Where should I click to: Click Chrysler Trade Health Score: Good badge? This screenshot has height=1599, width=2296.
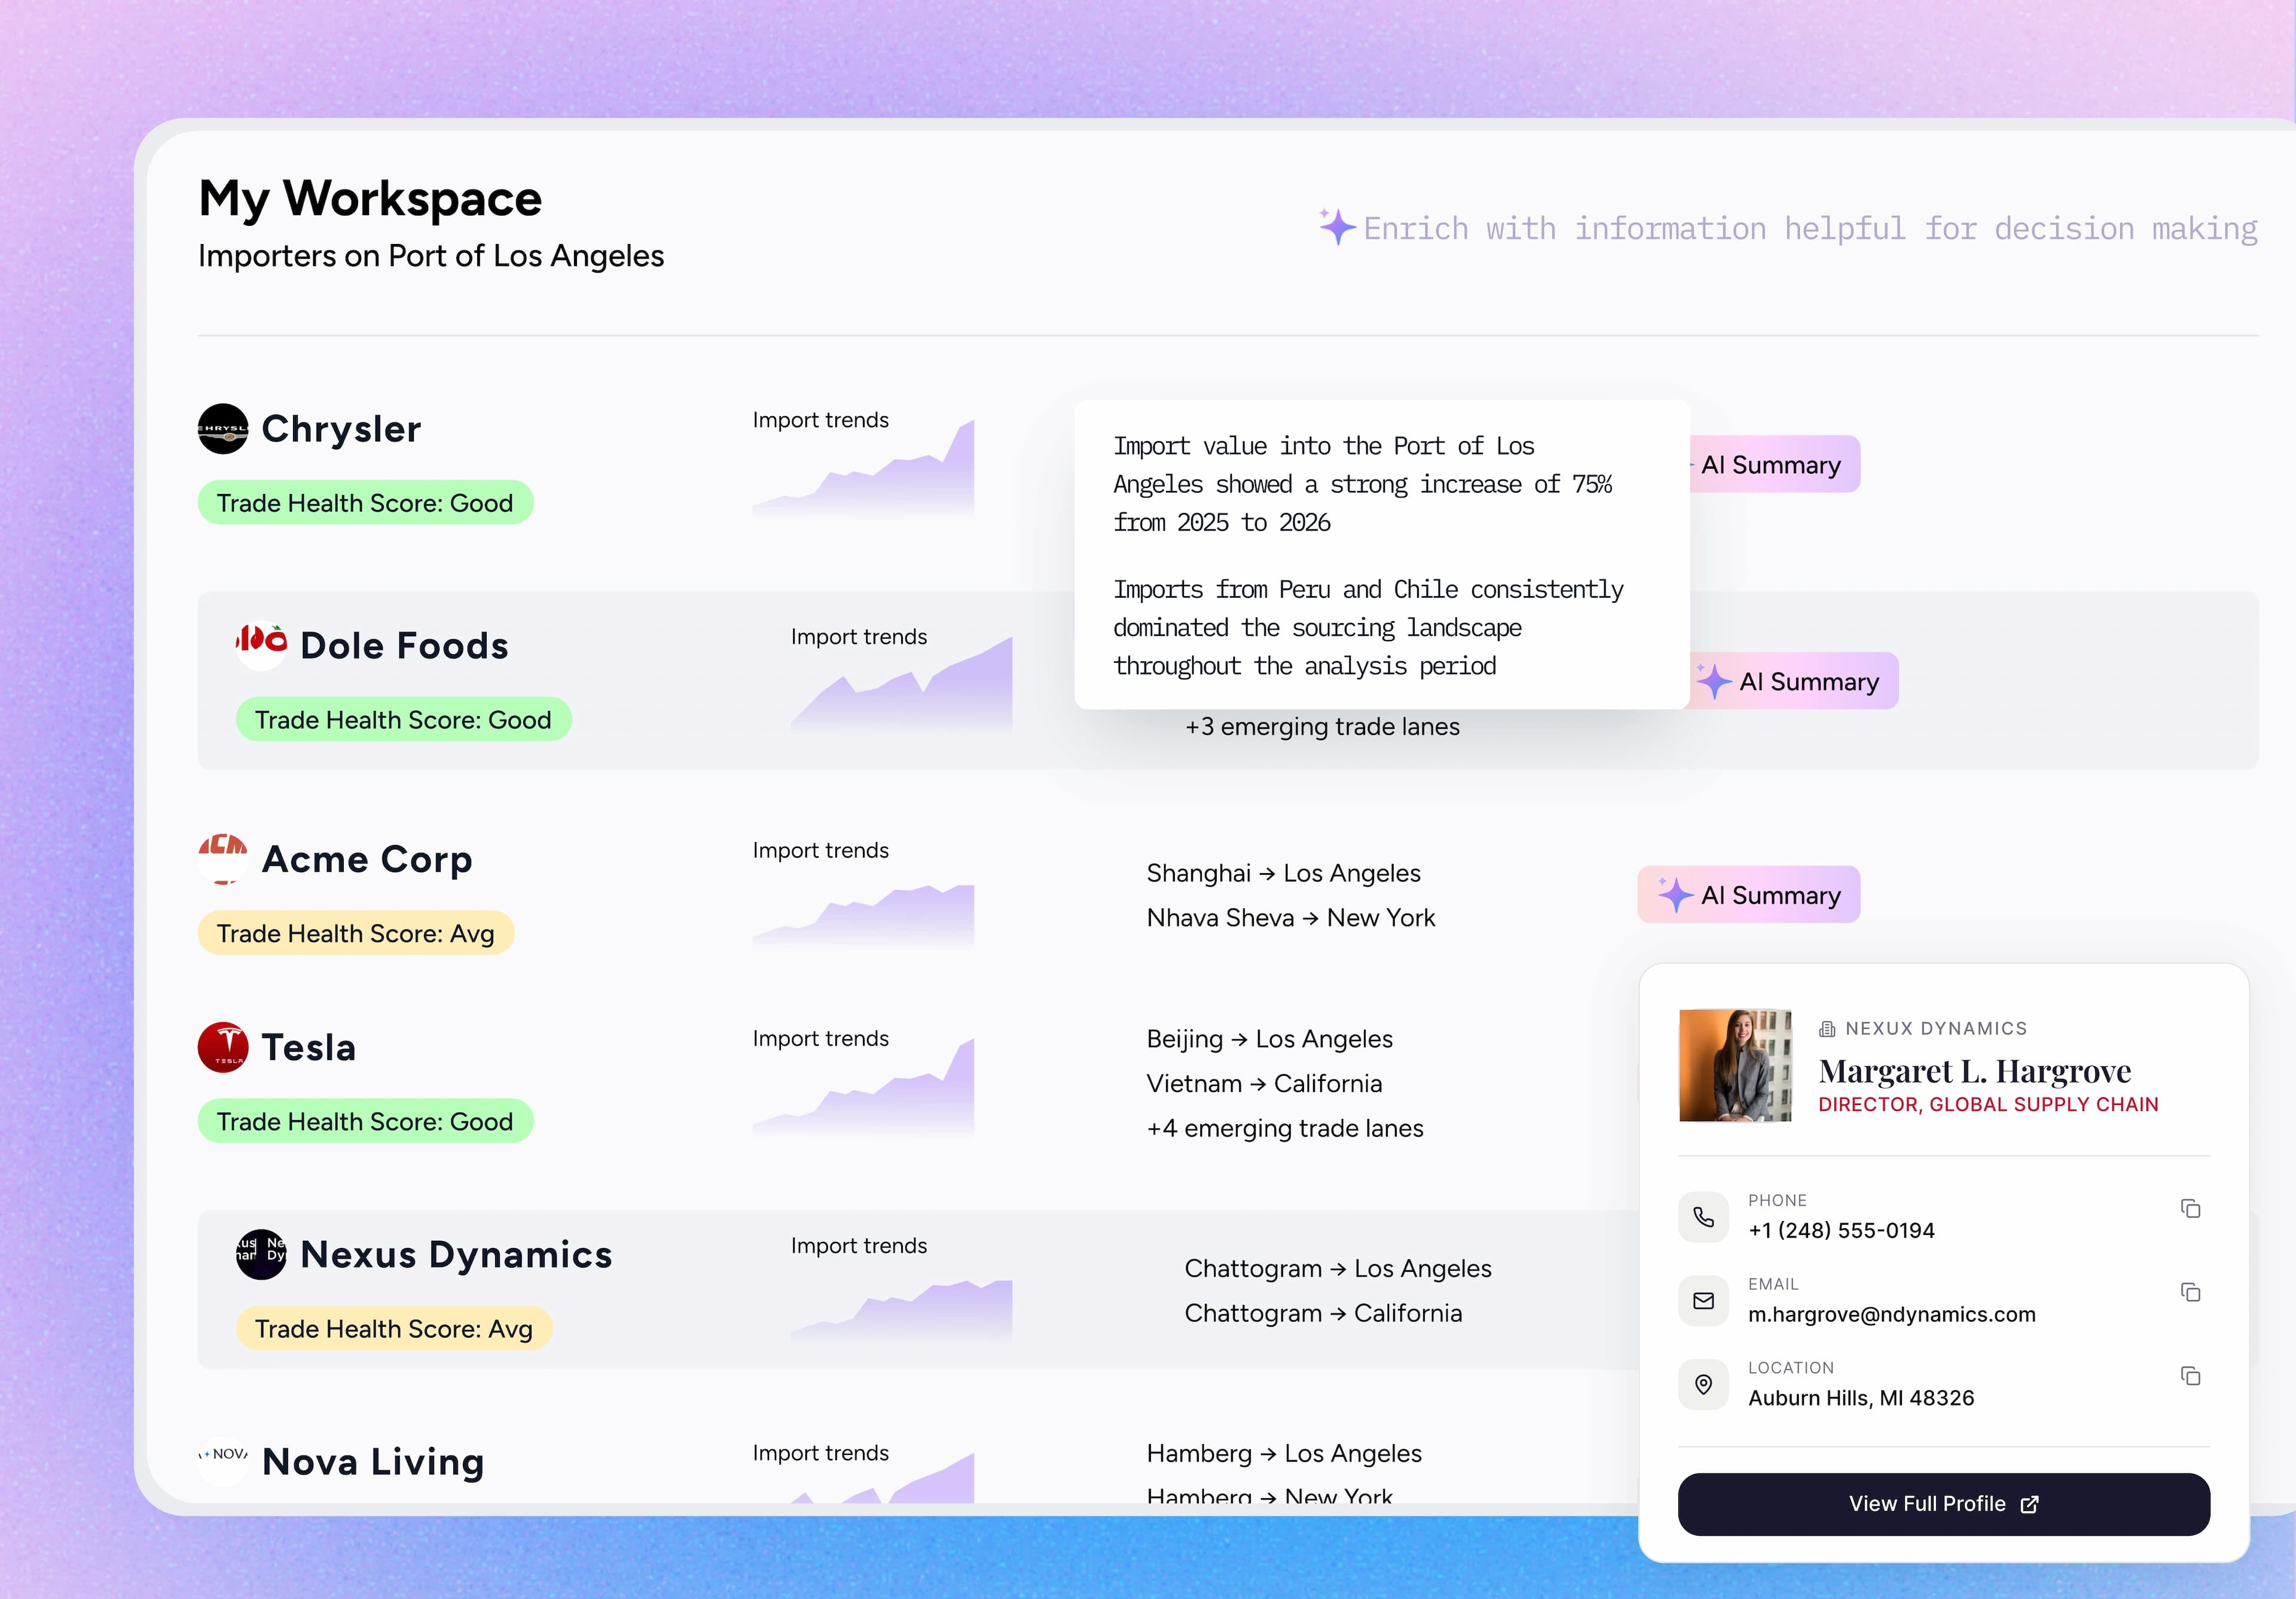365,502
